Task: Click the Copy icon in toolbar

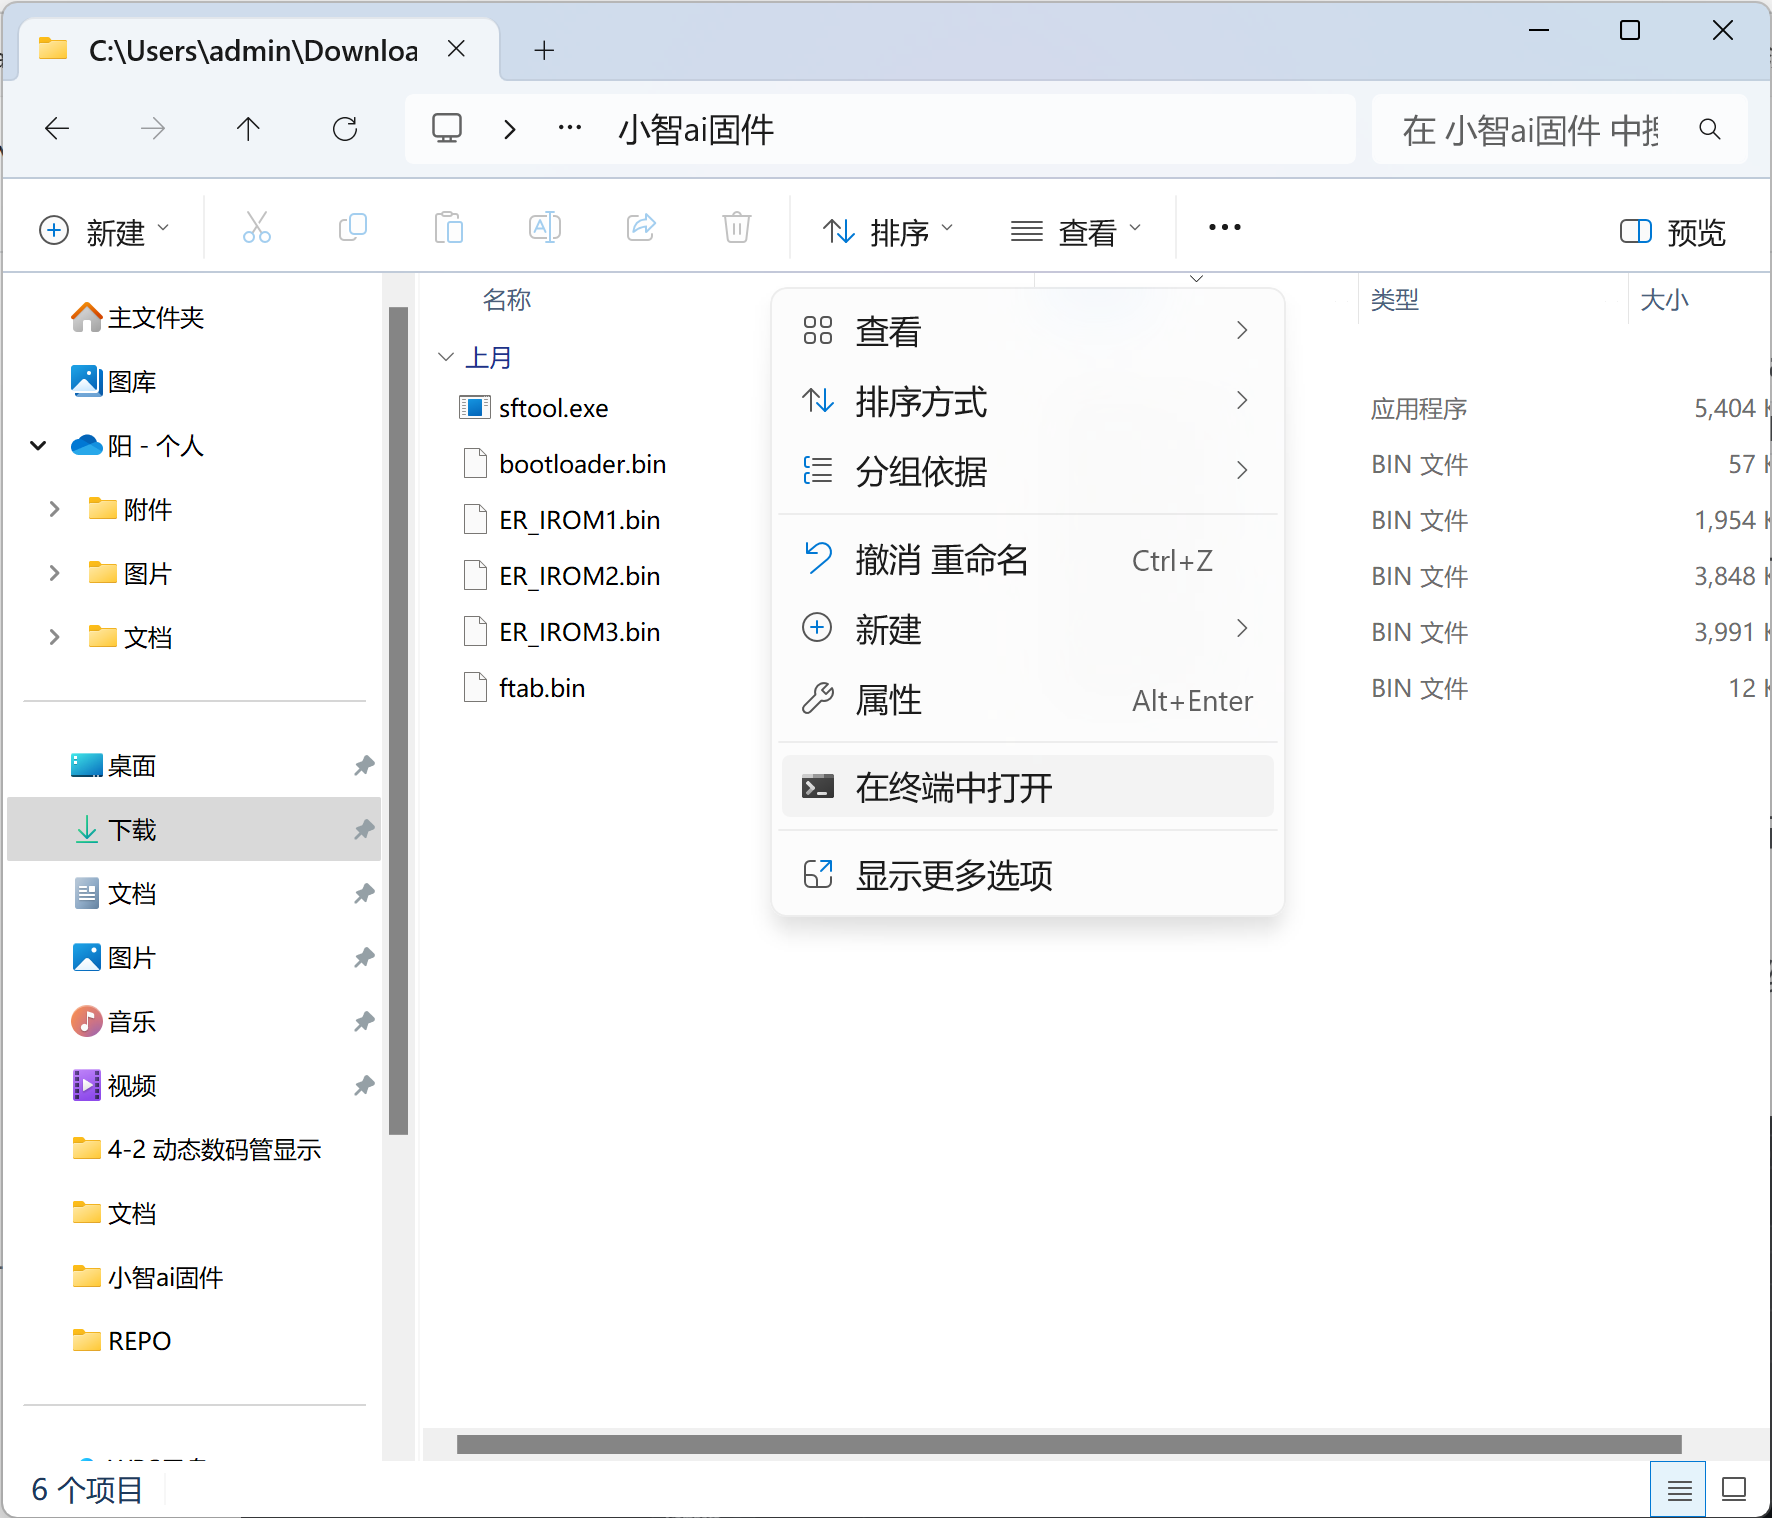Action: 352,229
